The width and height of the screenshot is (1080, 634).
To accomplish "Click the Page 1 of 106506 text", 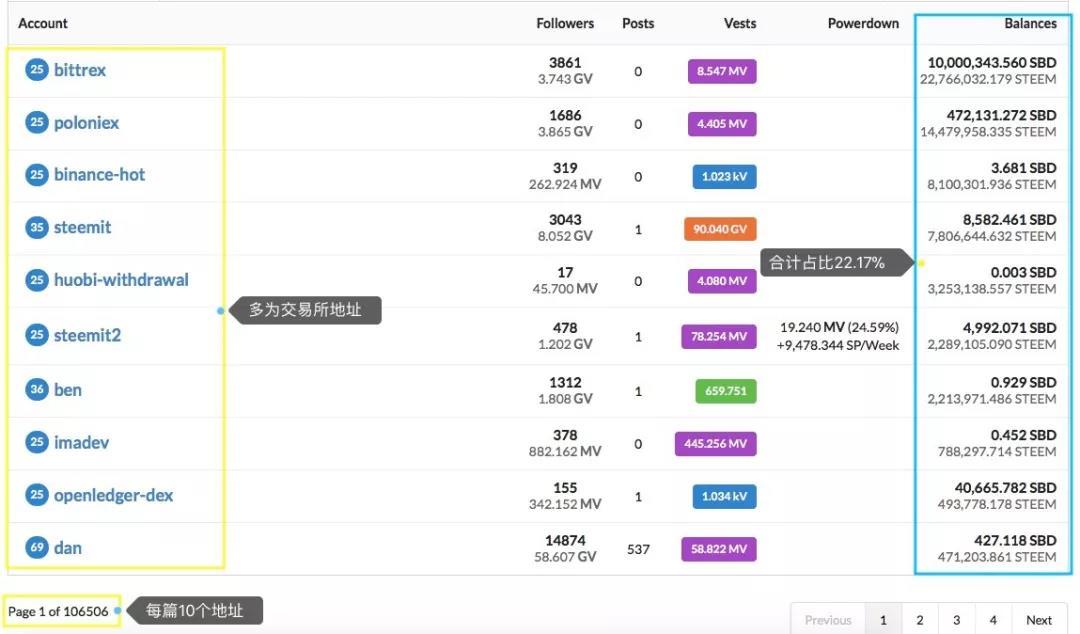I will (59, 611).
